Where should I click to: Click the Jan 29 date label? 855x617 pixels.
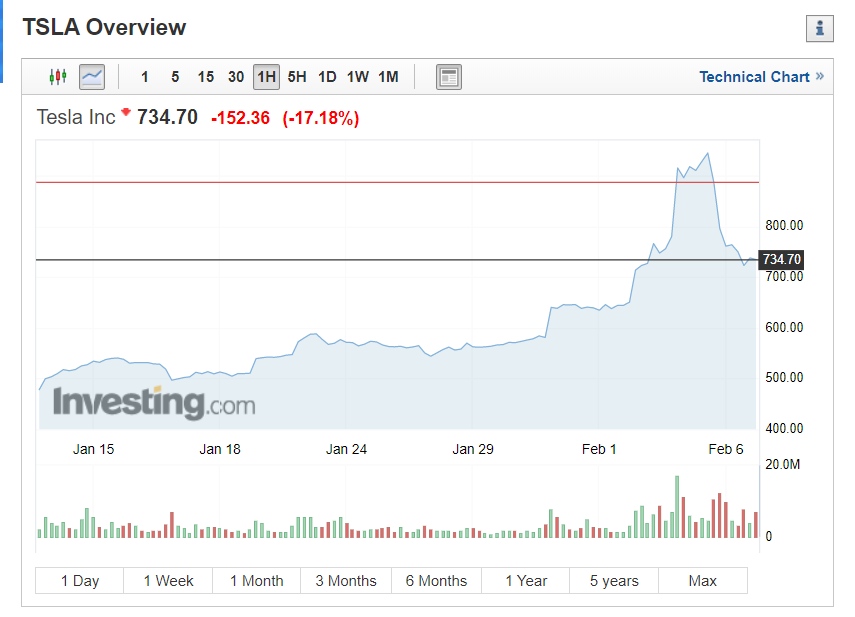pos(473,449)
